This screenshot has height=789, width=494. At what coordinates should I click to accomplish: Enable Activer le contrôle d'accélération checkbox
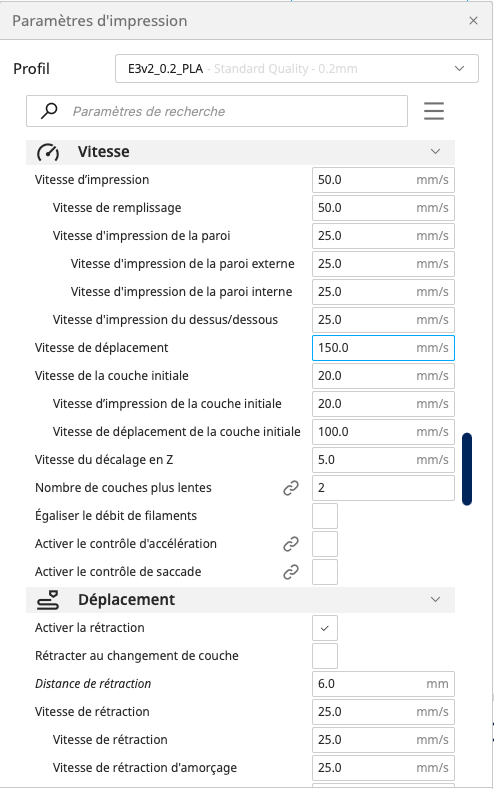click(325, 544)
